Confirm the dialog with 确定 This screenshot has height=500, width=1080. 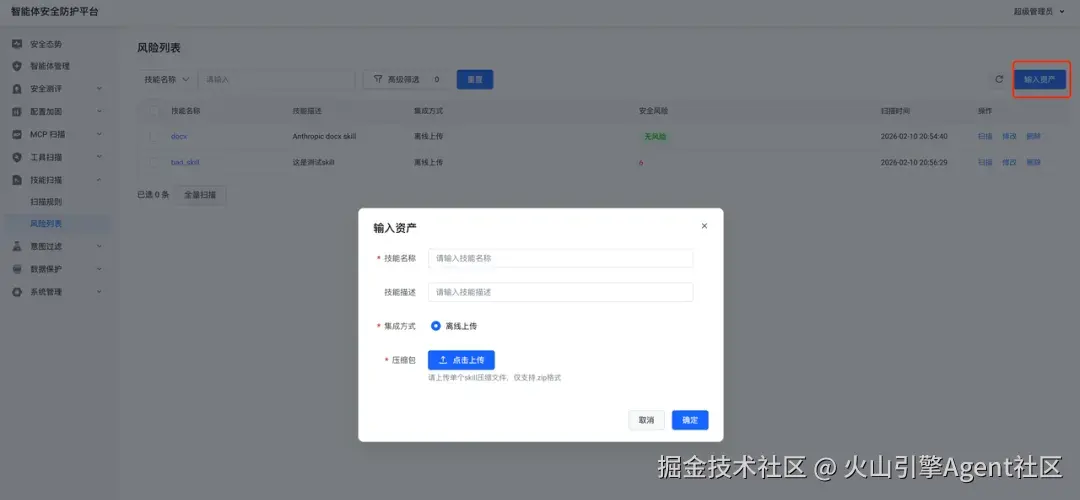point(690,420)
